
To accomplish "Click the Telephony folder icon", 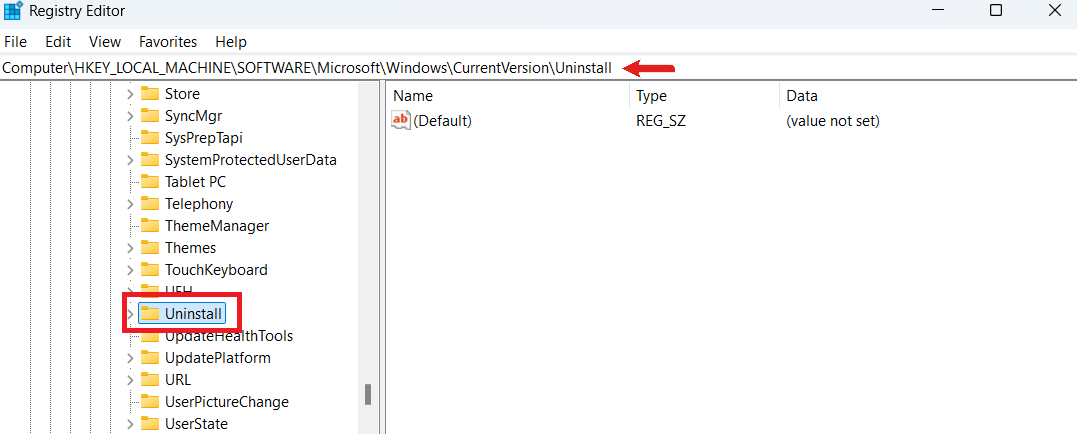I will coord(150,204).
